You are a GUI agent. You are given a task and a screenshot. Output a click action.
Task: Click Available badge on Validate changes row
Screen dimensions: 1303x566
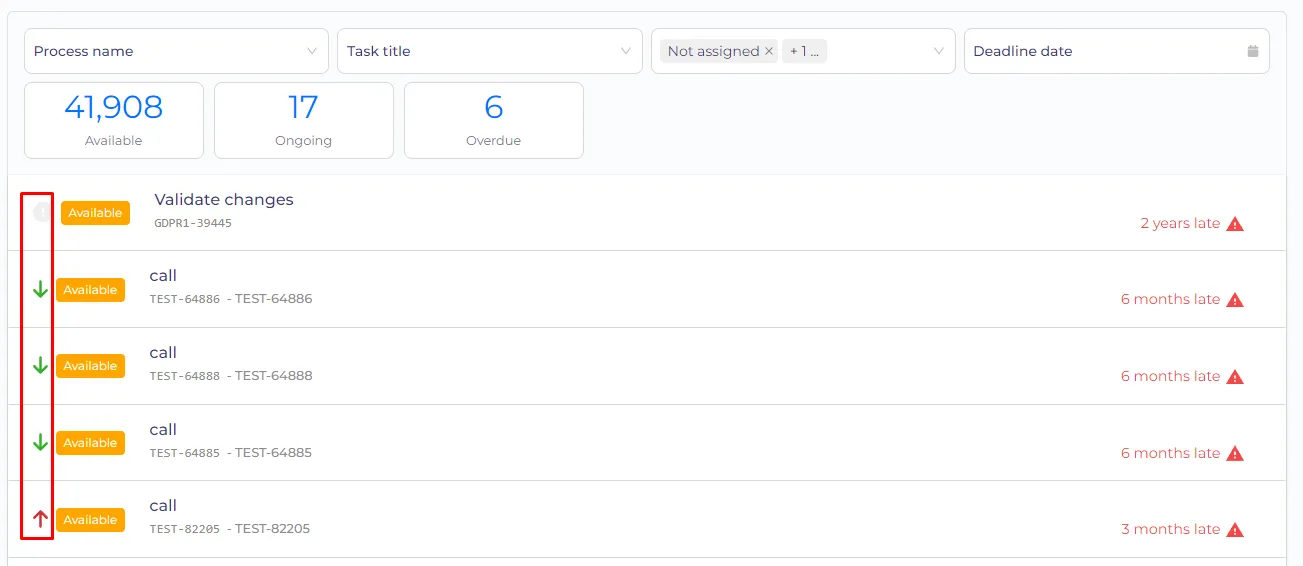[95, 213]
